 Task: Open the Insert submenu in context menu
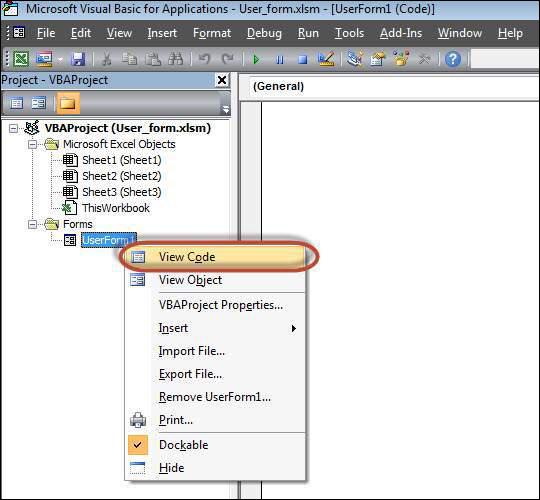(x=215, y=328)
